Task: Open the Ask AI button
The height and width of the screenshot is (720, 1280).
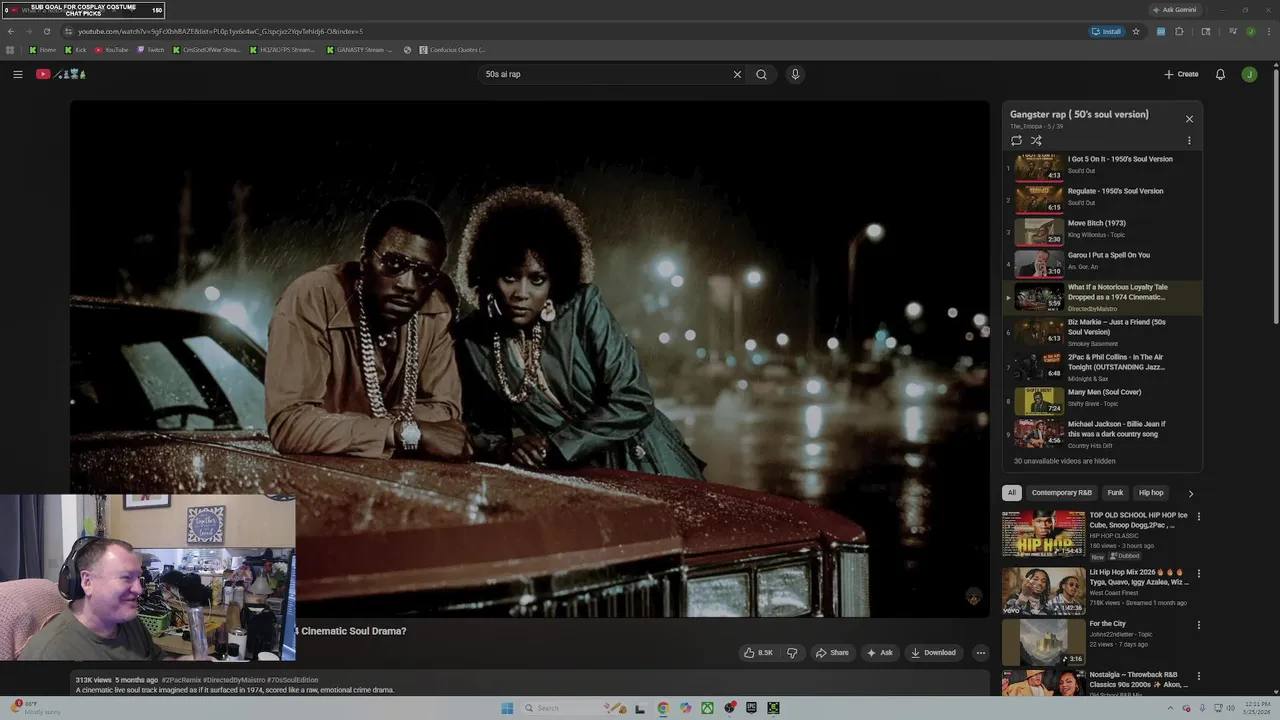Action: click(879, 653)
